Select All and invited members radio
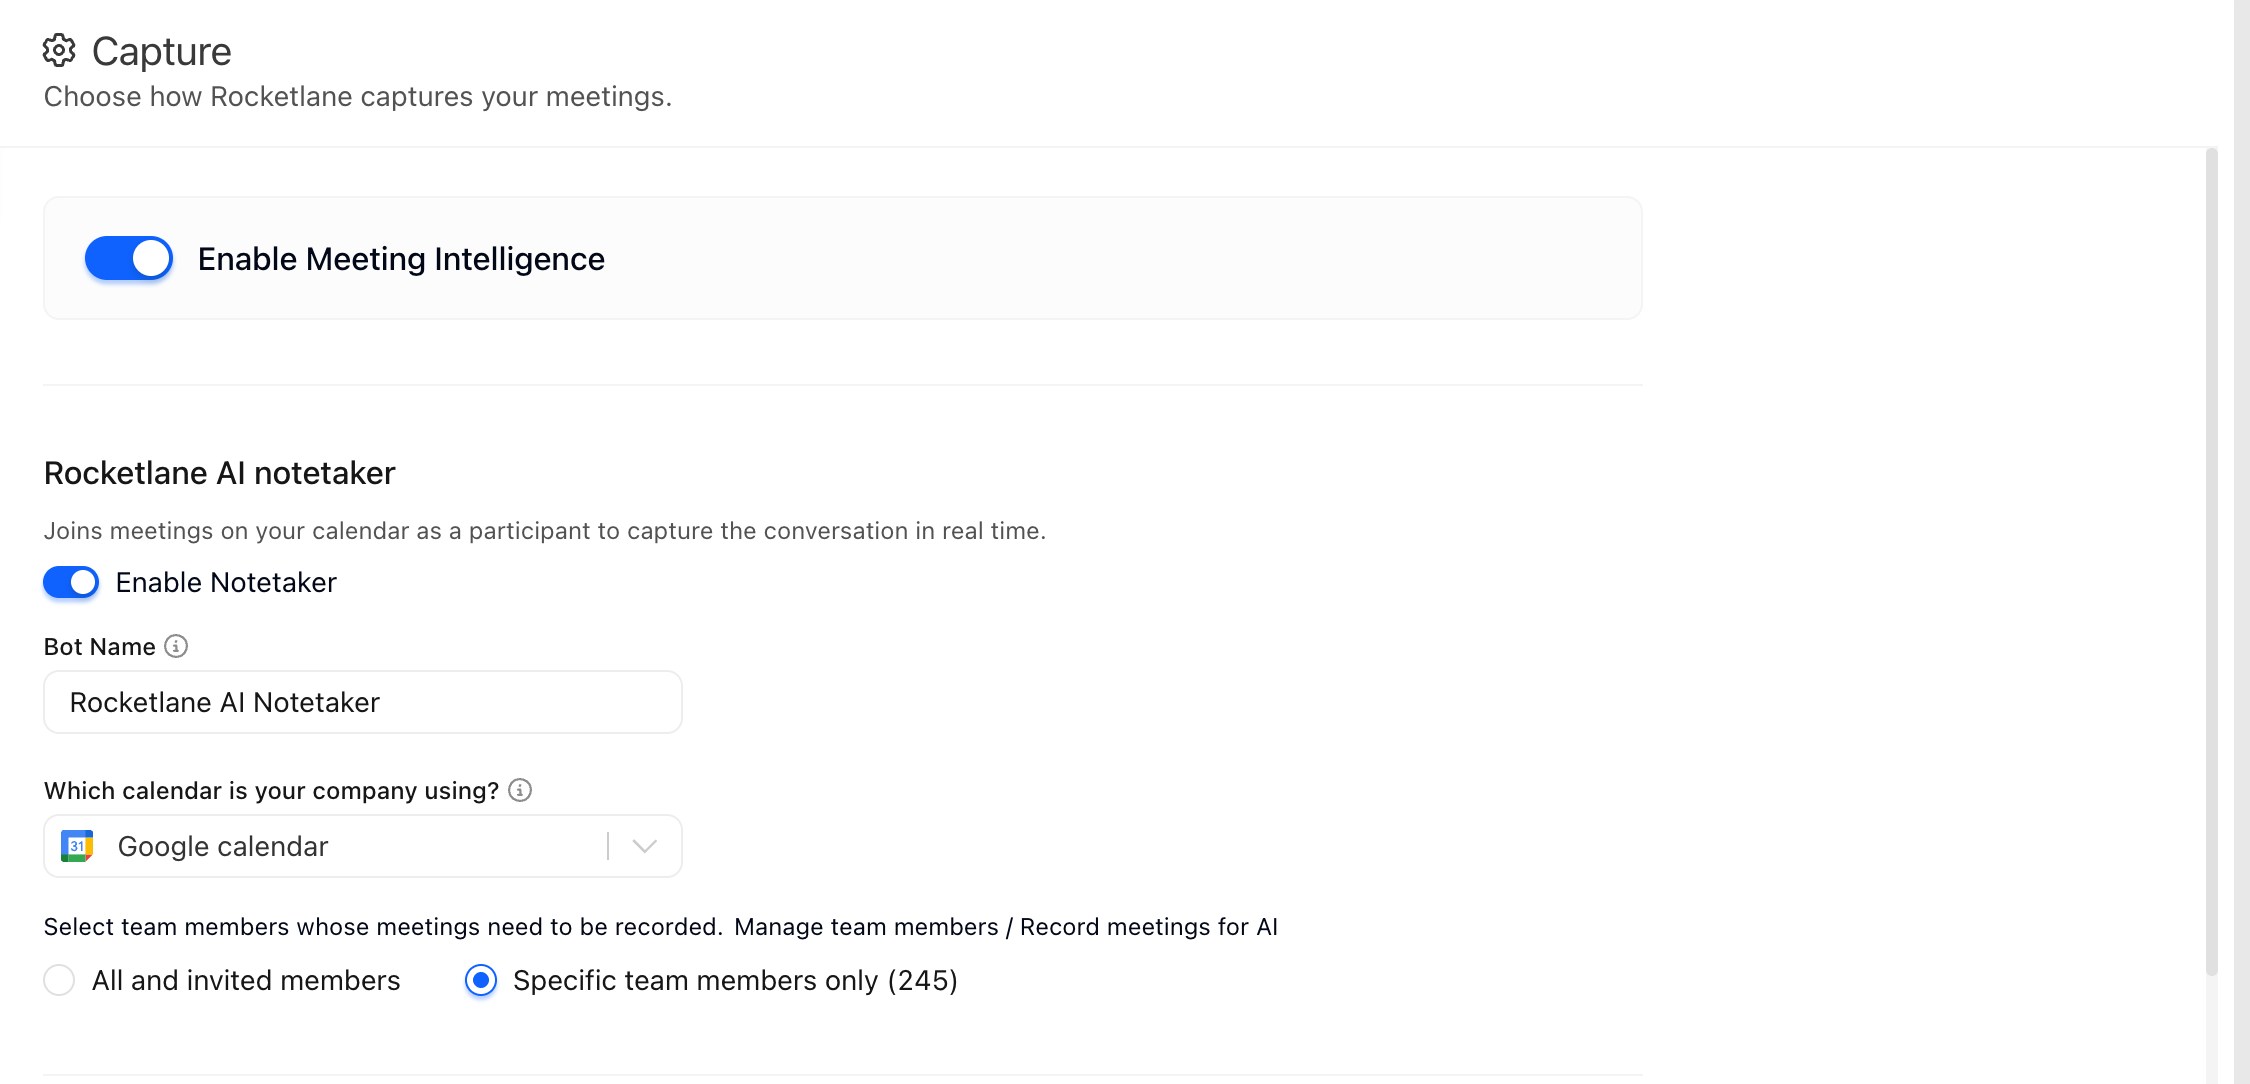Screen dimensions: 2250x1084 [59, 980]
